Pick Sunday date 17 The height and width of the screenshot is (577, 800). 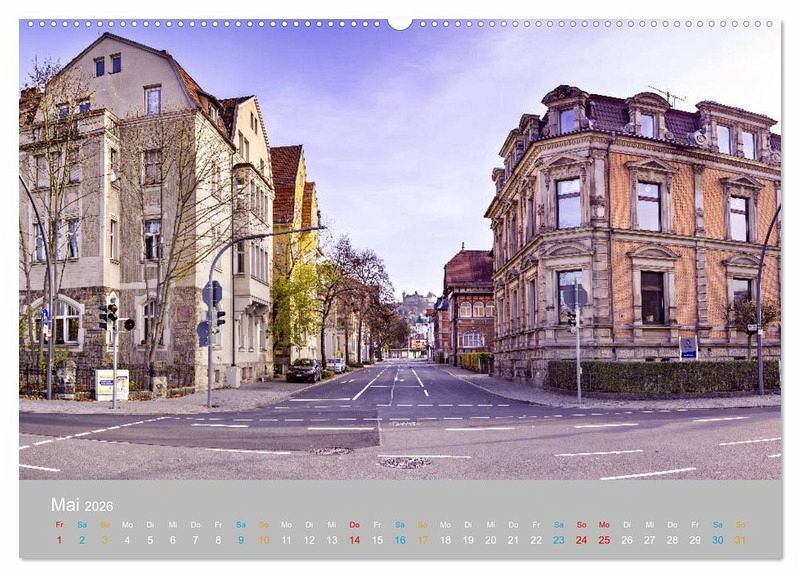pyautogui.click(x=423, y=540)
